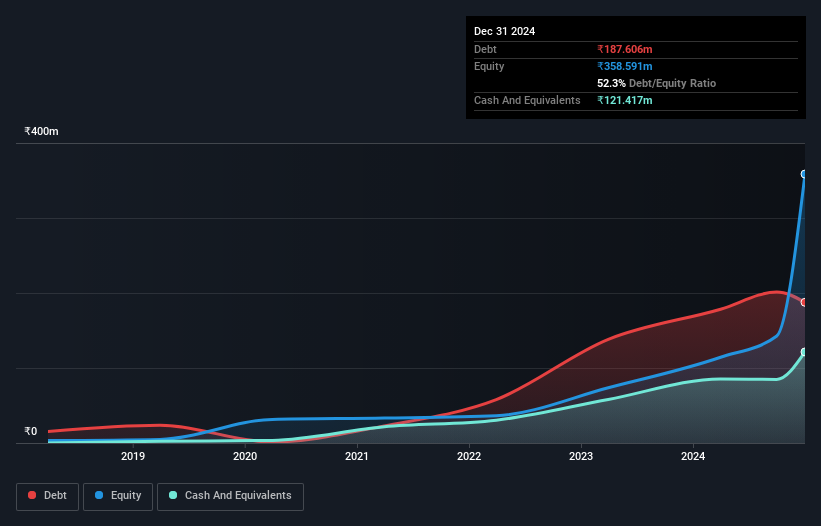Click the 2021 x-axis label
821x526 pixels.
(357, 456)
